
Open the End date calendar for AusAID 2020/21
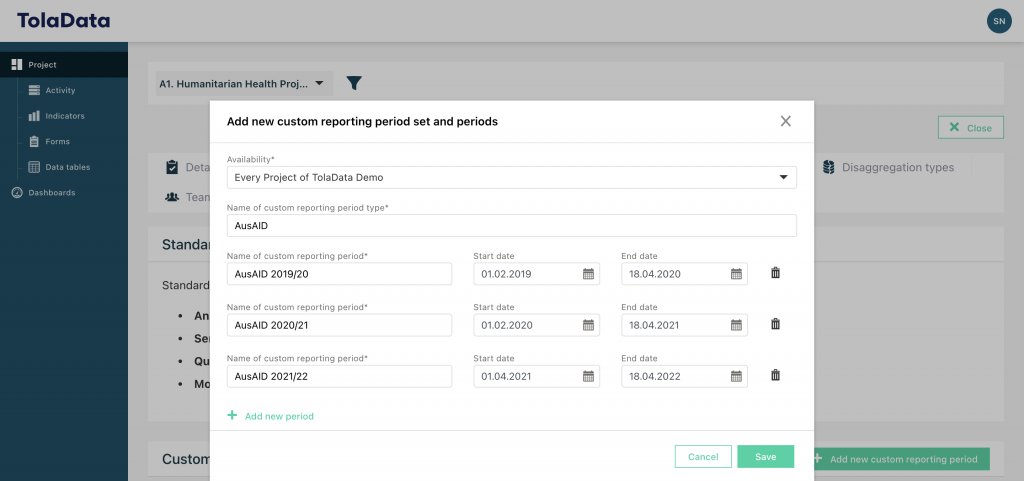pos(736,325)
